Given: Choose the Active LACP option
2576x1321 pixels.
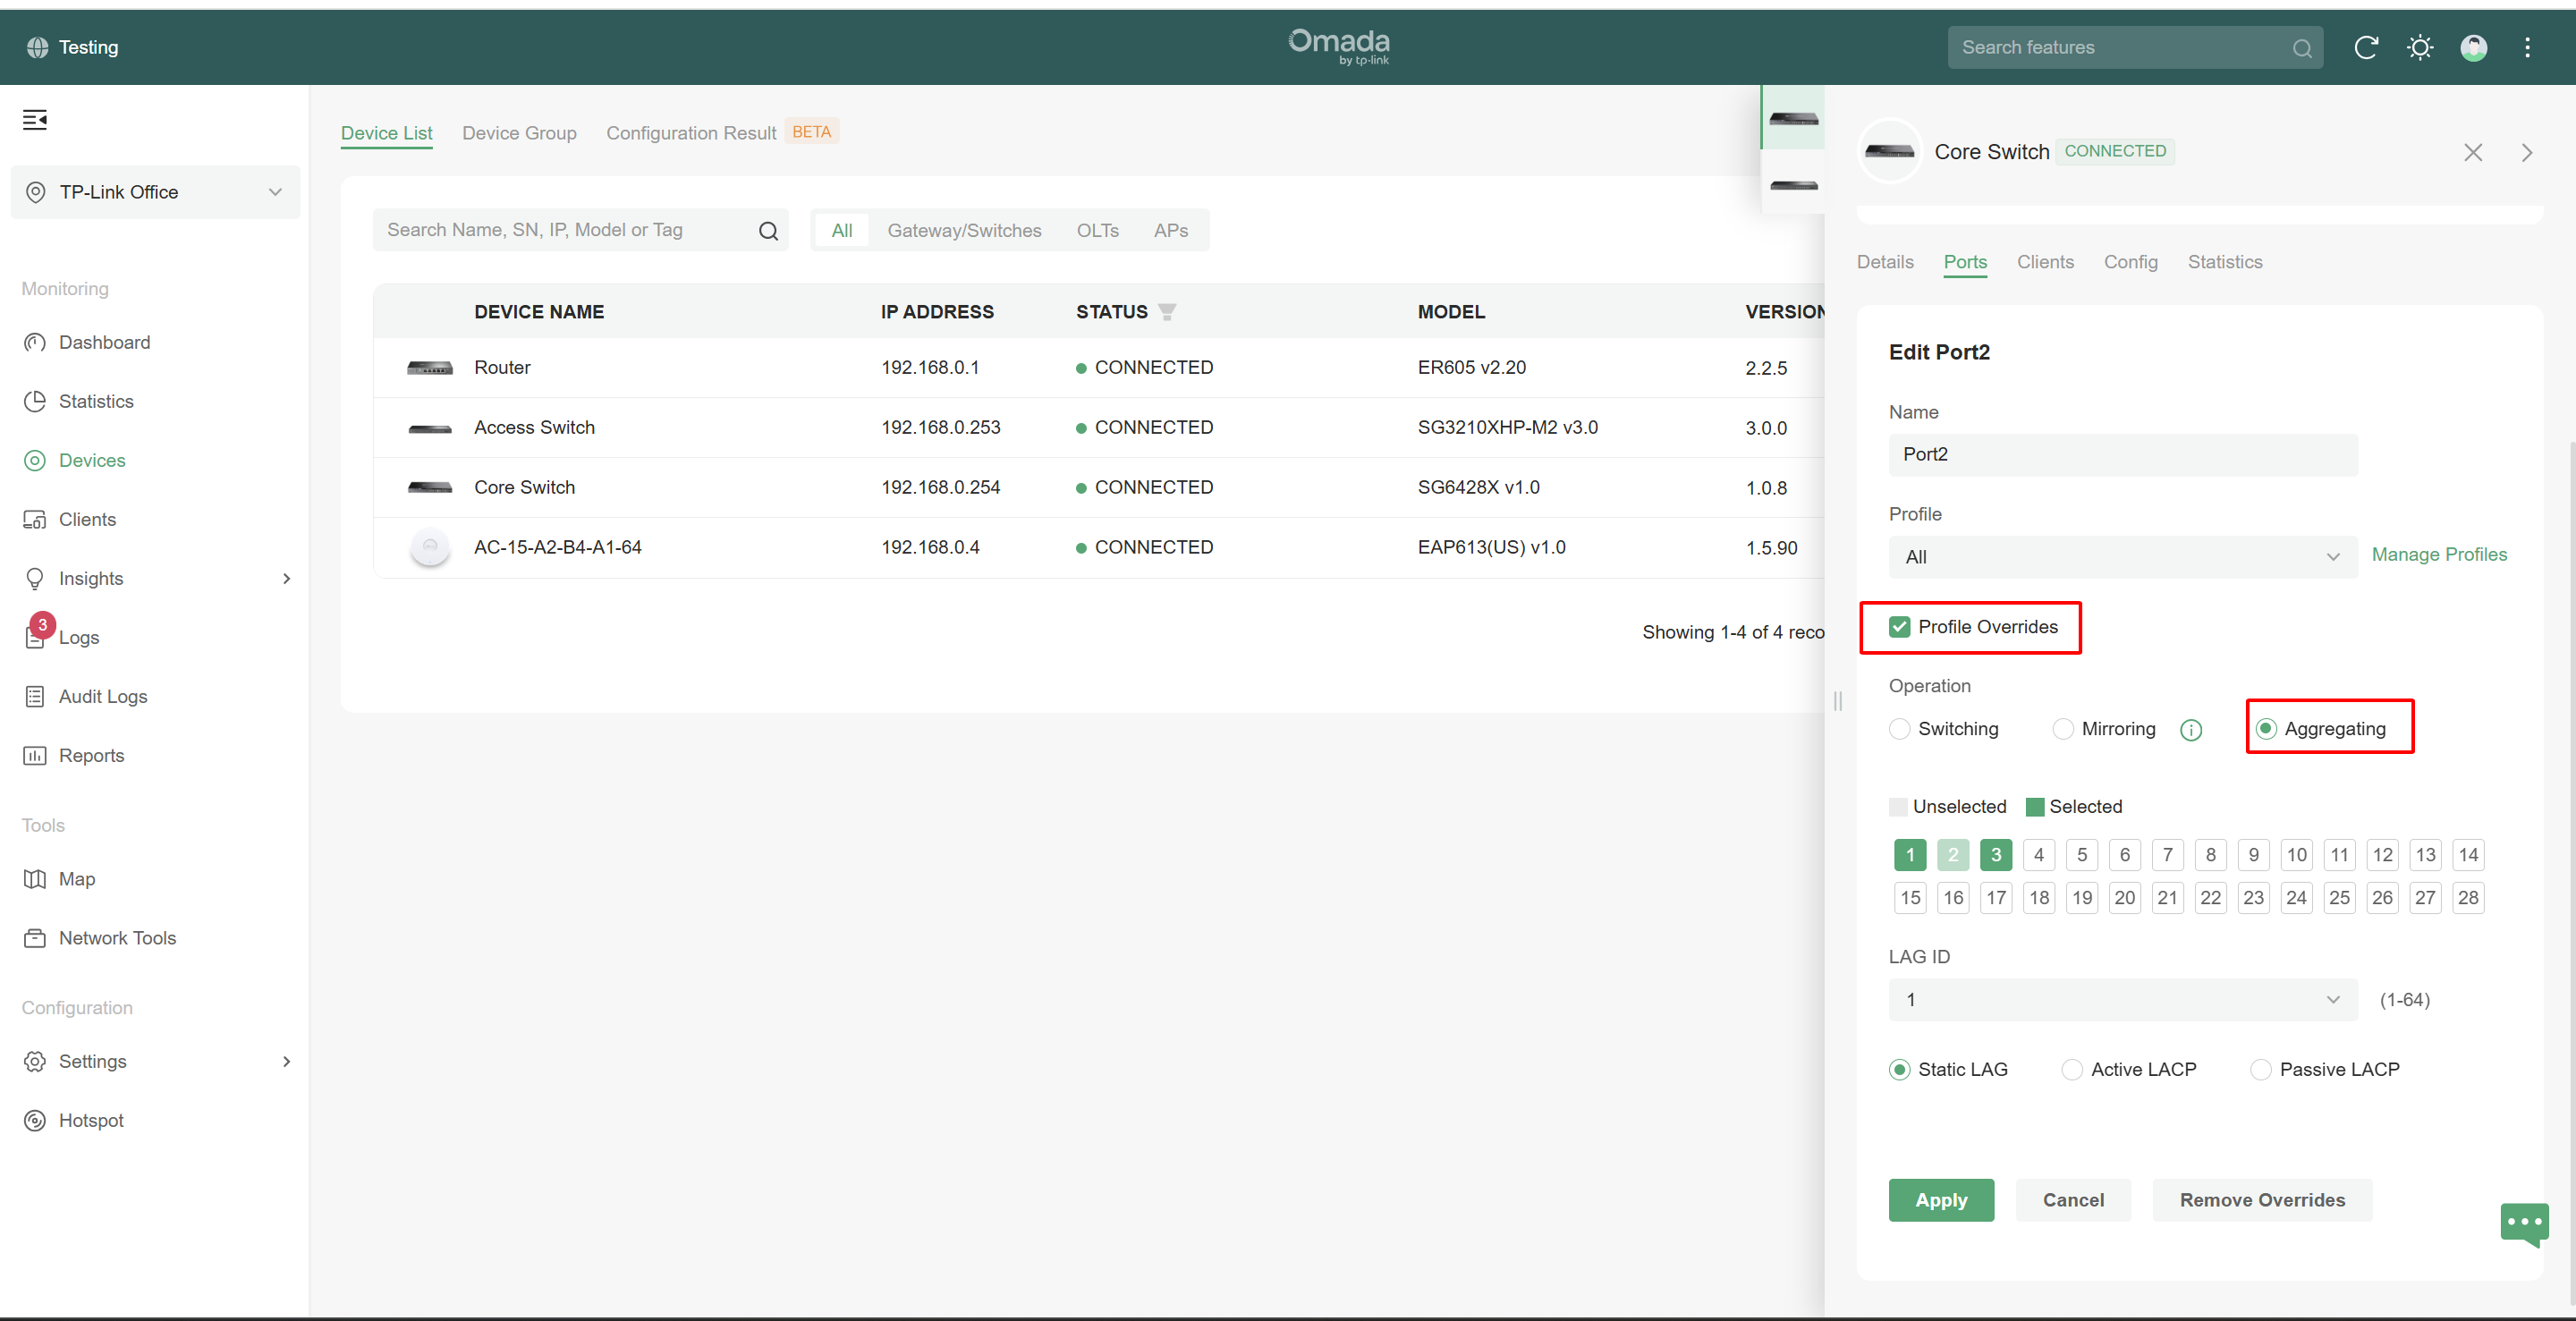Looking at the screenshot, I should coord(2072,1069).
